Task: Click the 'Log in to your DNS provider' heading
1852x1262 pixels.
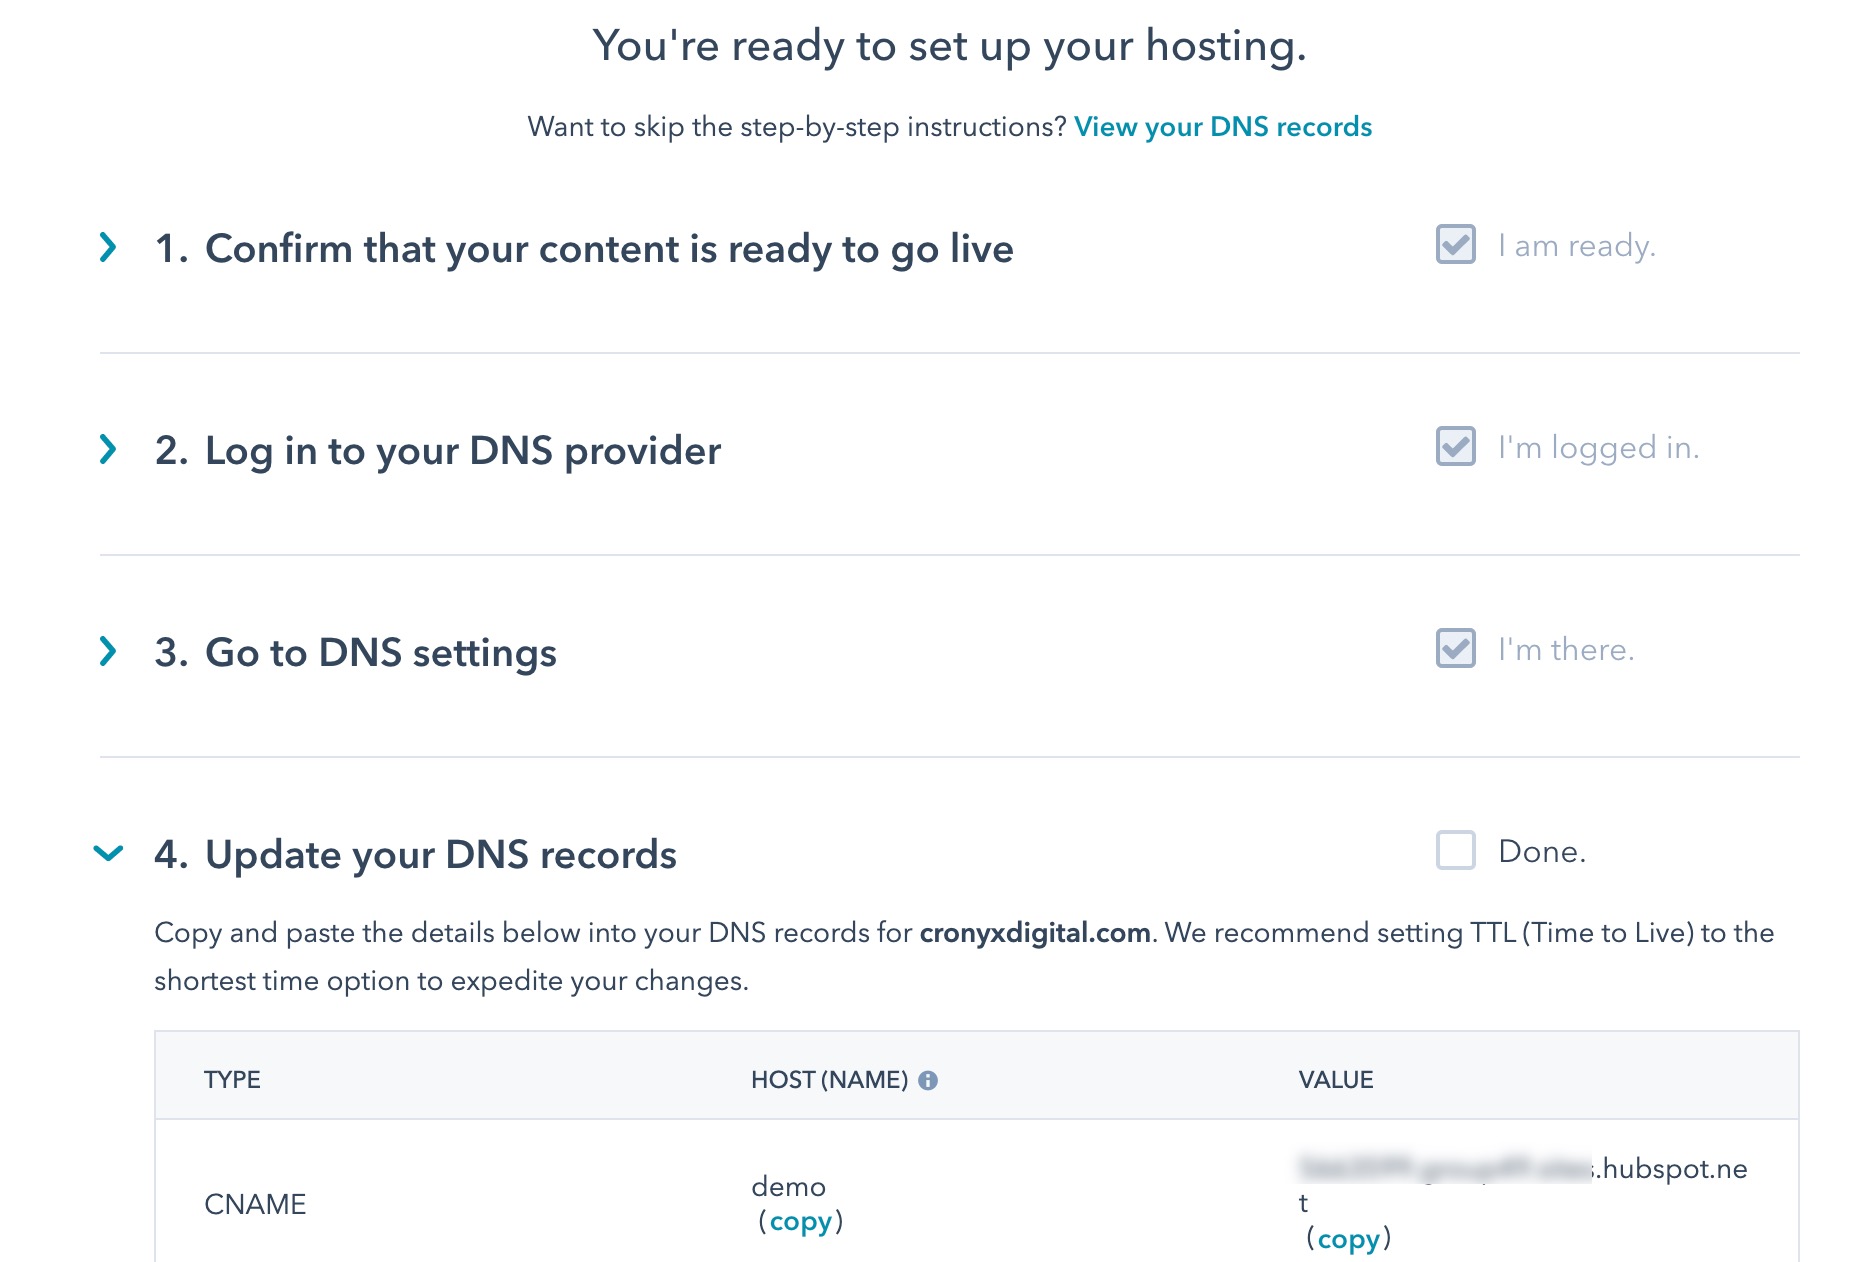Action: [462, 451]
